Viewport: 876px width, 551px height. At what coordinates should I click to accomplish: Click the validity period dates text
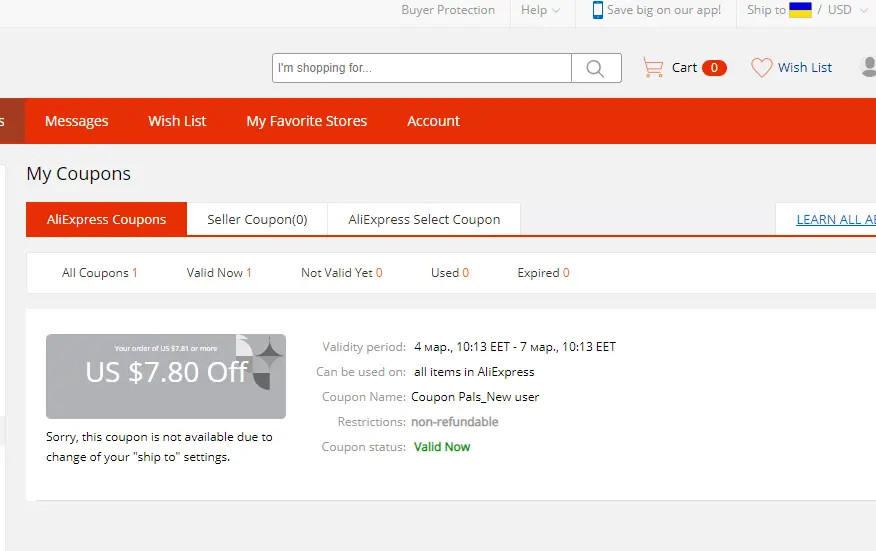click(x=515, y=347)
